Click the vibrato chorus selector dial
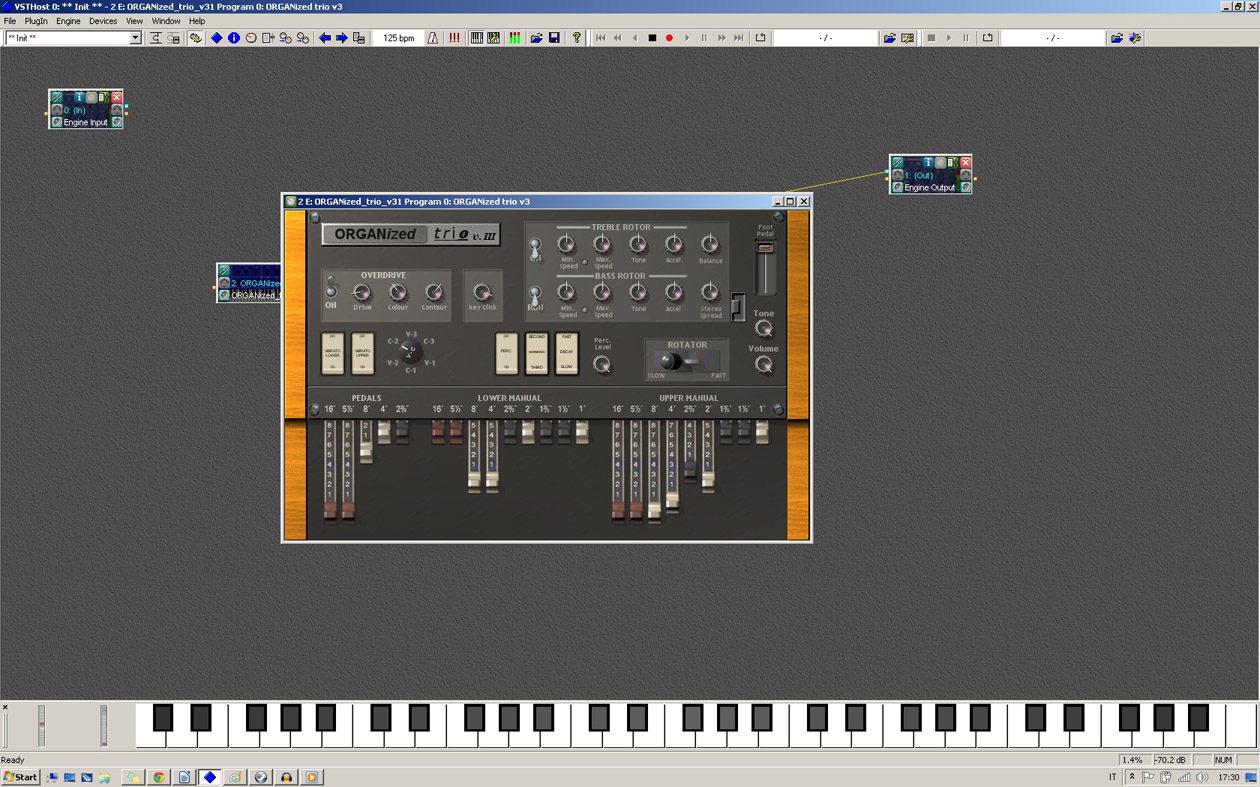The width and height of the screenshot is (1260, 787). (410, 352)
